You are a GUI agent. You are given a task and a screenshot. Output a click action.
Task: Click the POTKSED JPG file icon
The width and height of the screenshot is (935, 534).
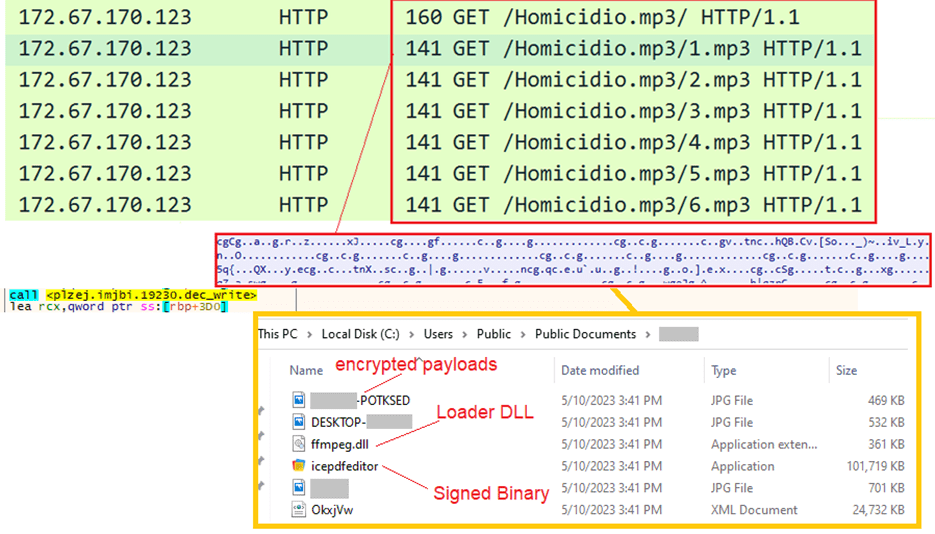click(298, 400)
